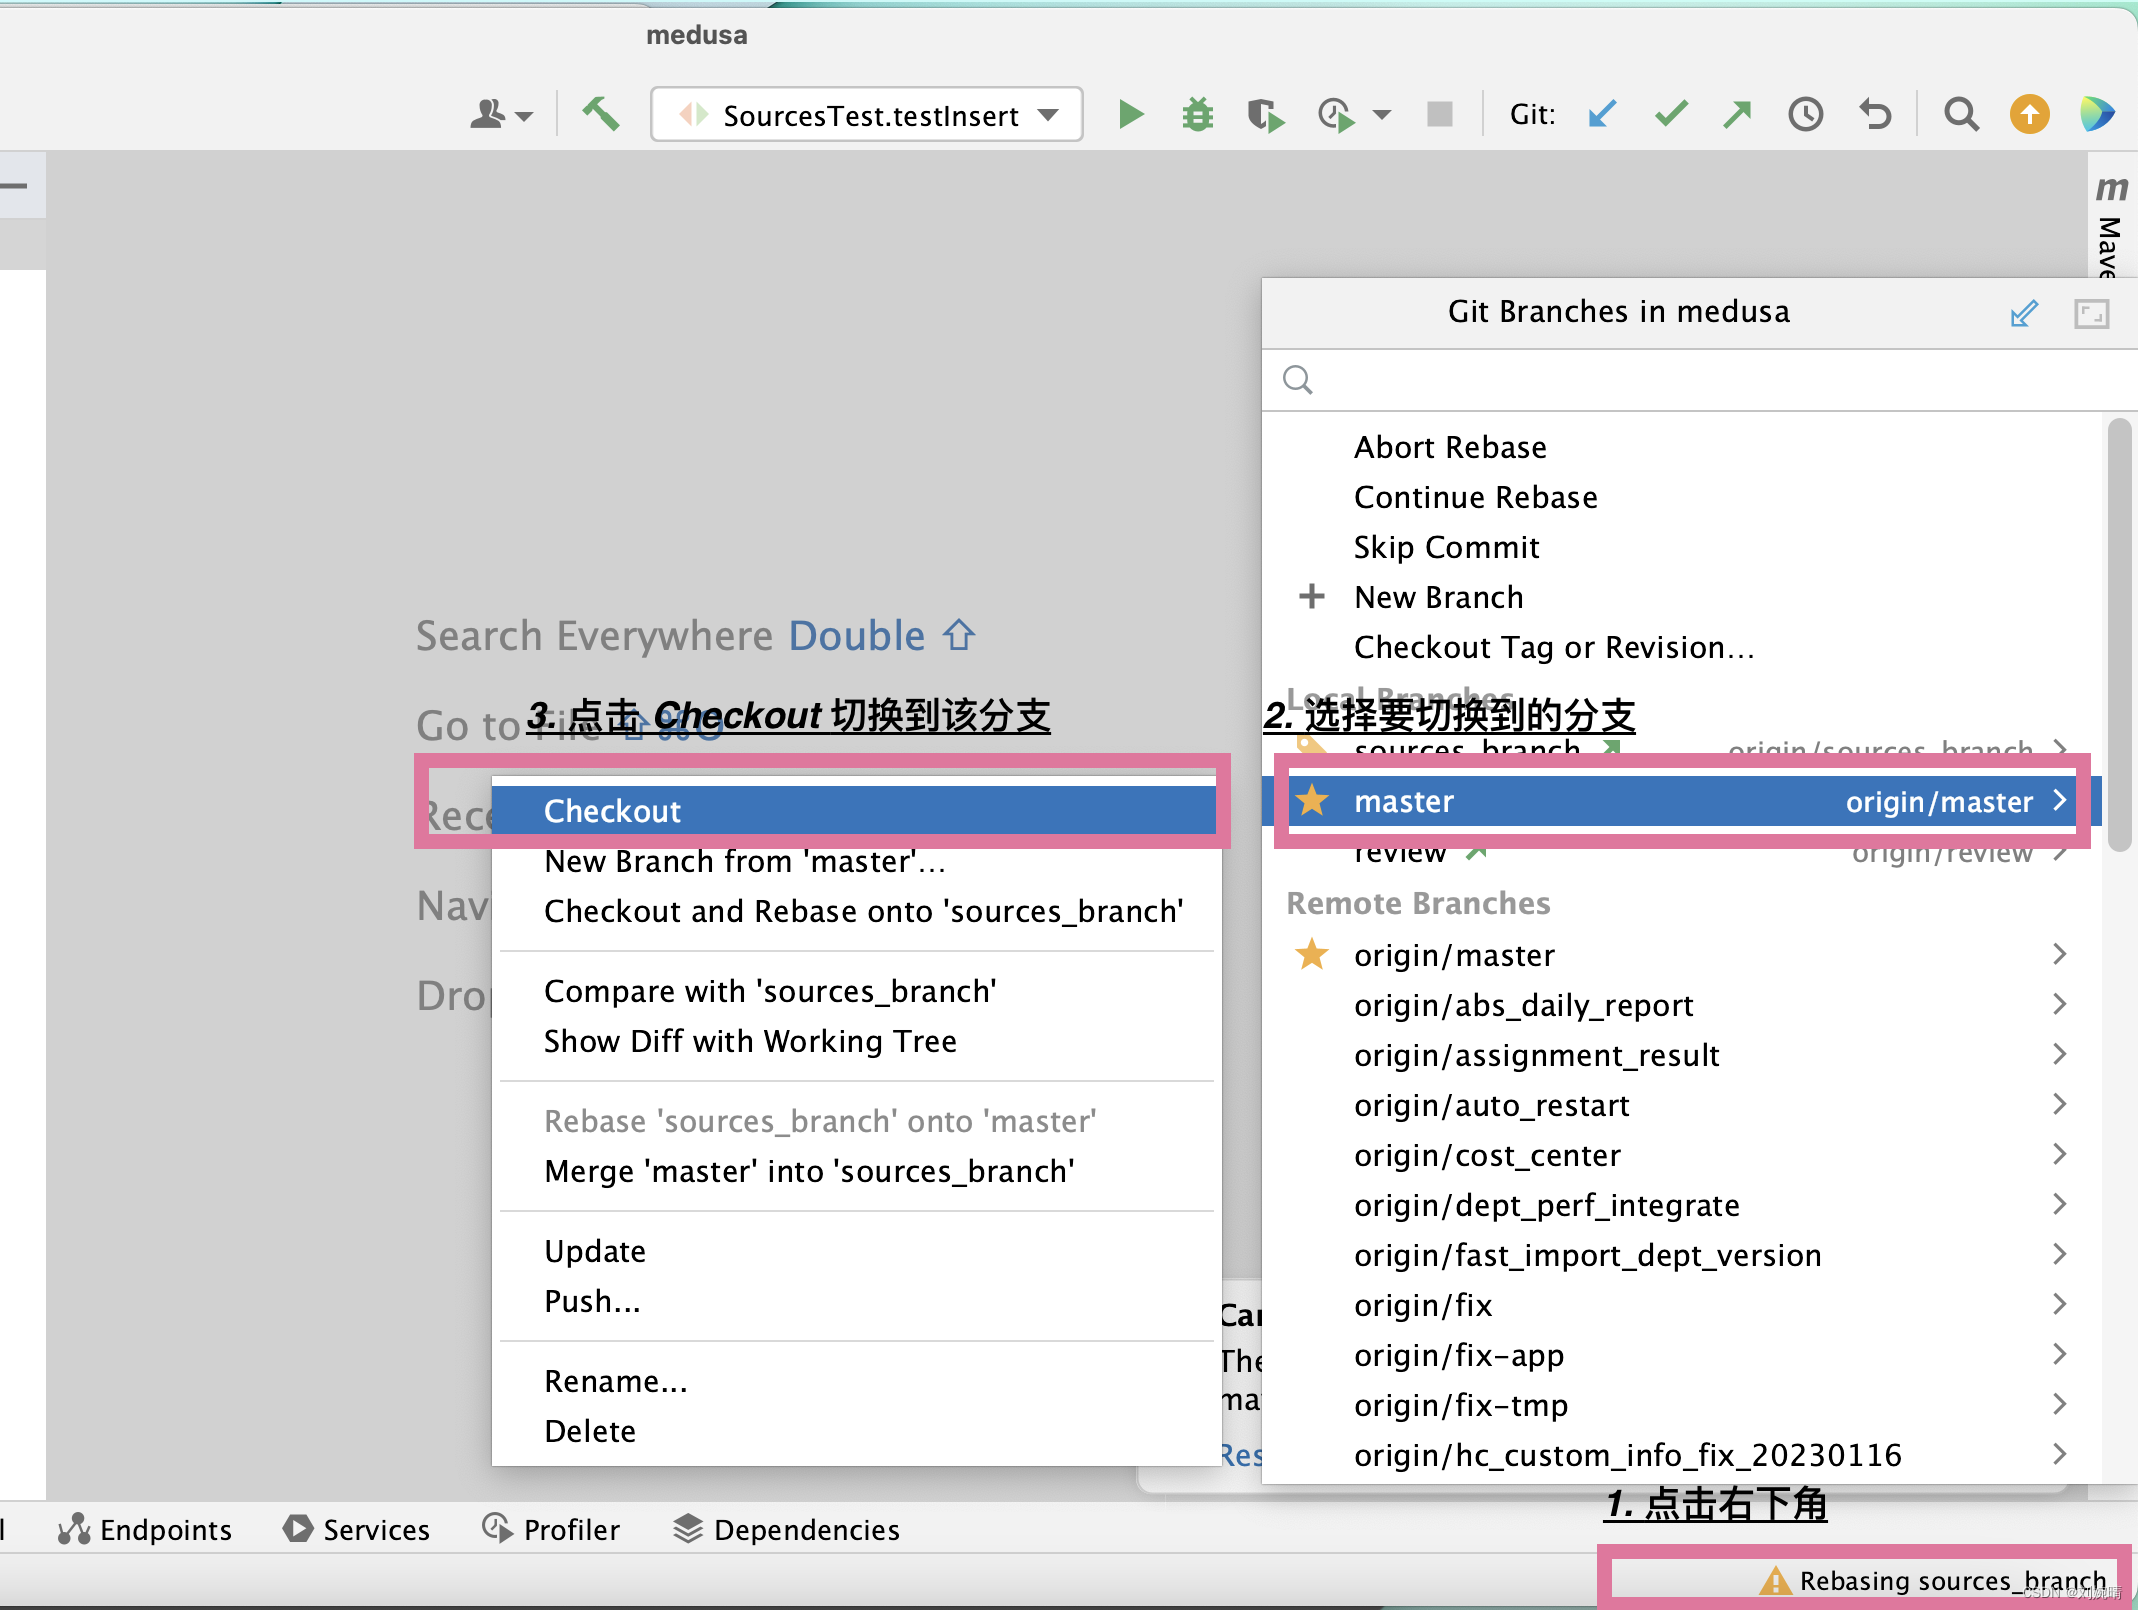
Task: Click the green Run button
Action: coord(1130,115)
